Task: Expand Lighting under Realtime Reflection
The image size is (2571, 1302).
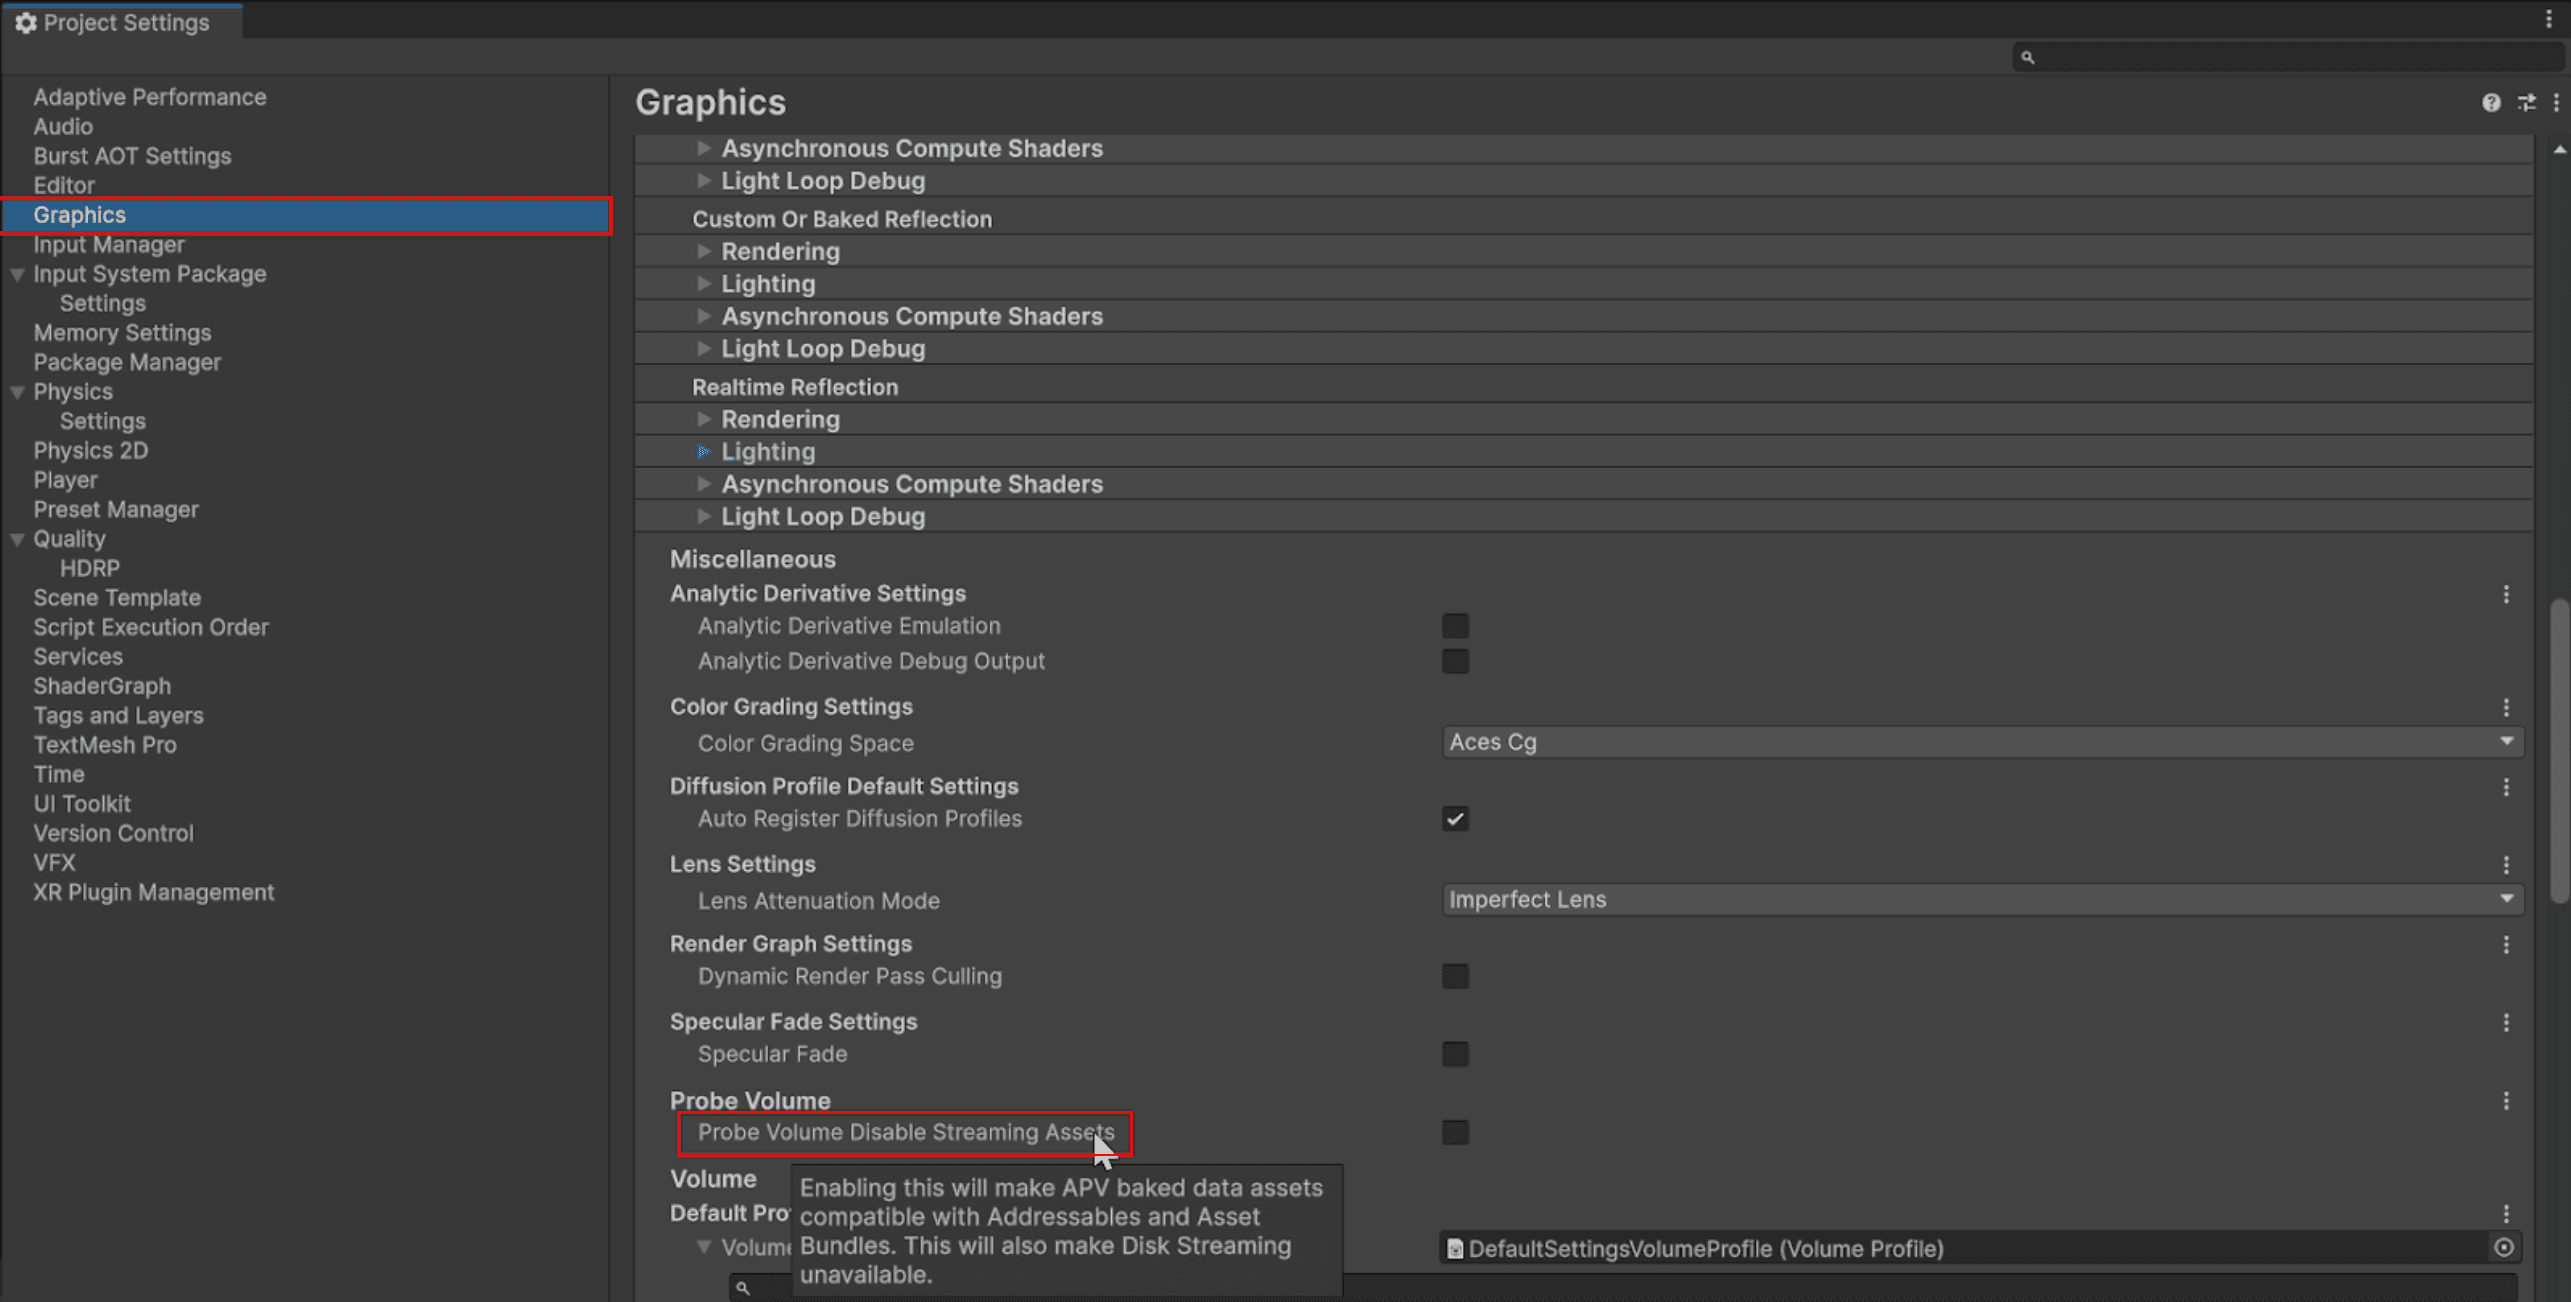Action: pos(705,451)
